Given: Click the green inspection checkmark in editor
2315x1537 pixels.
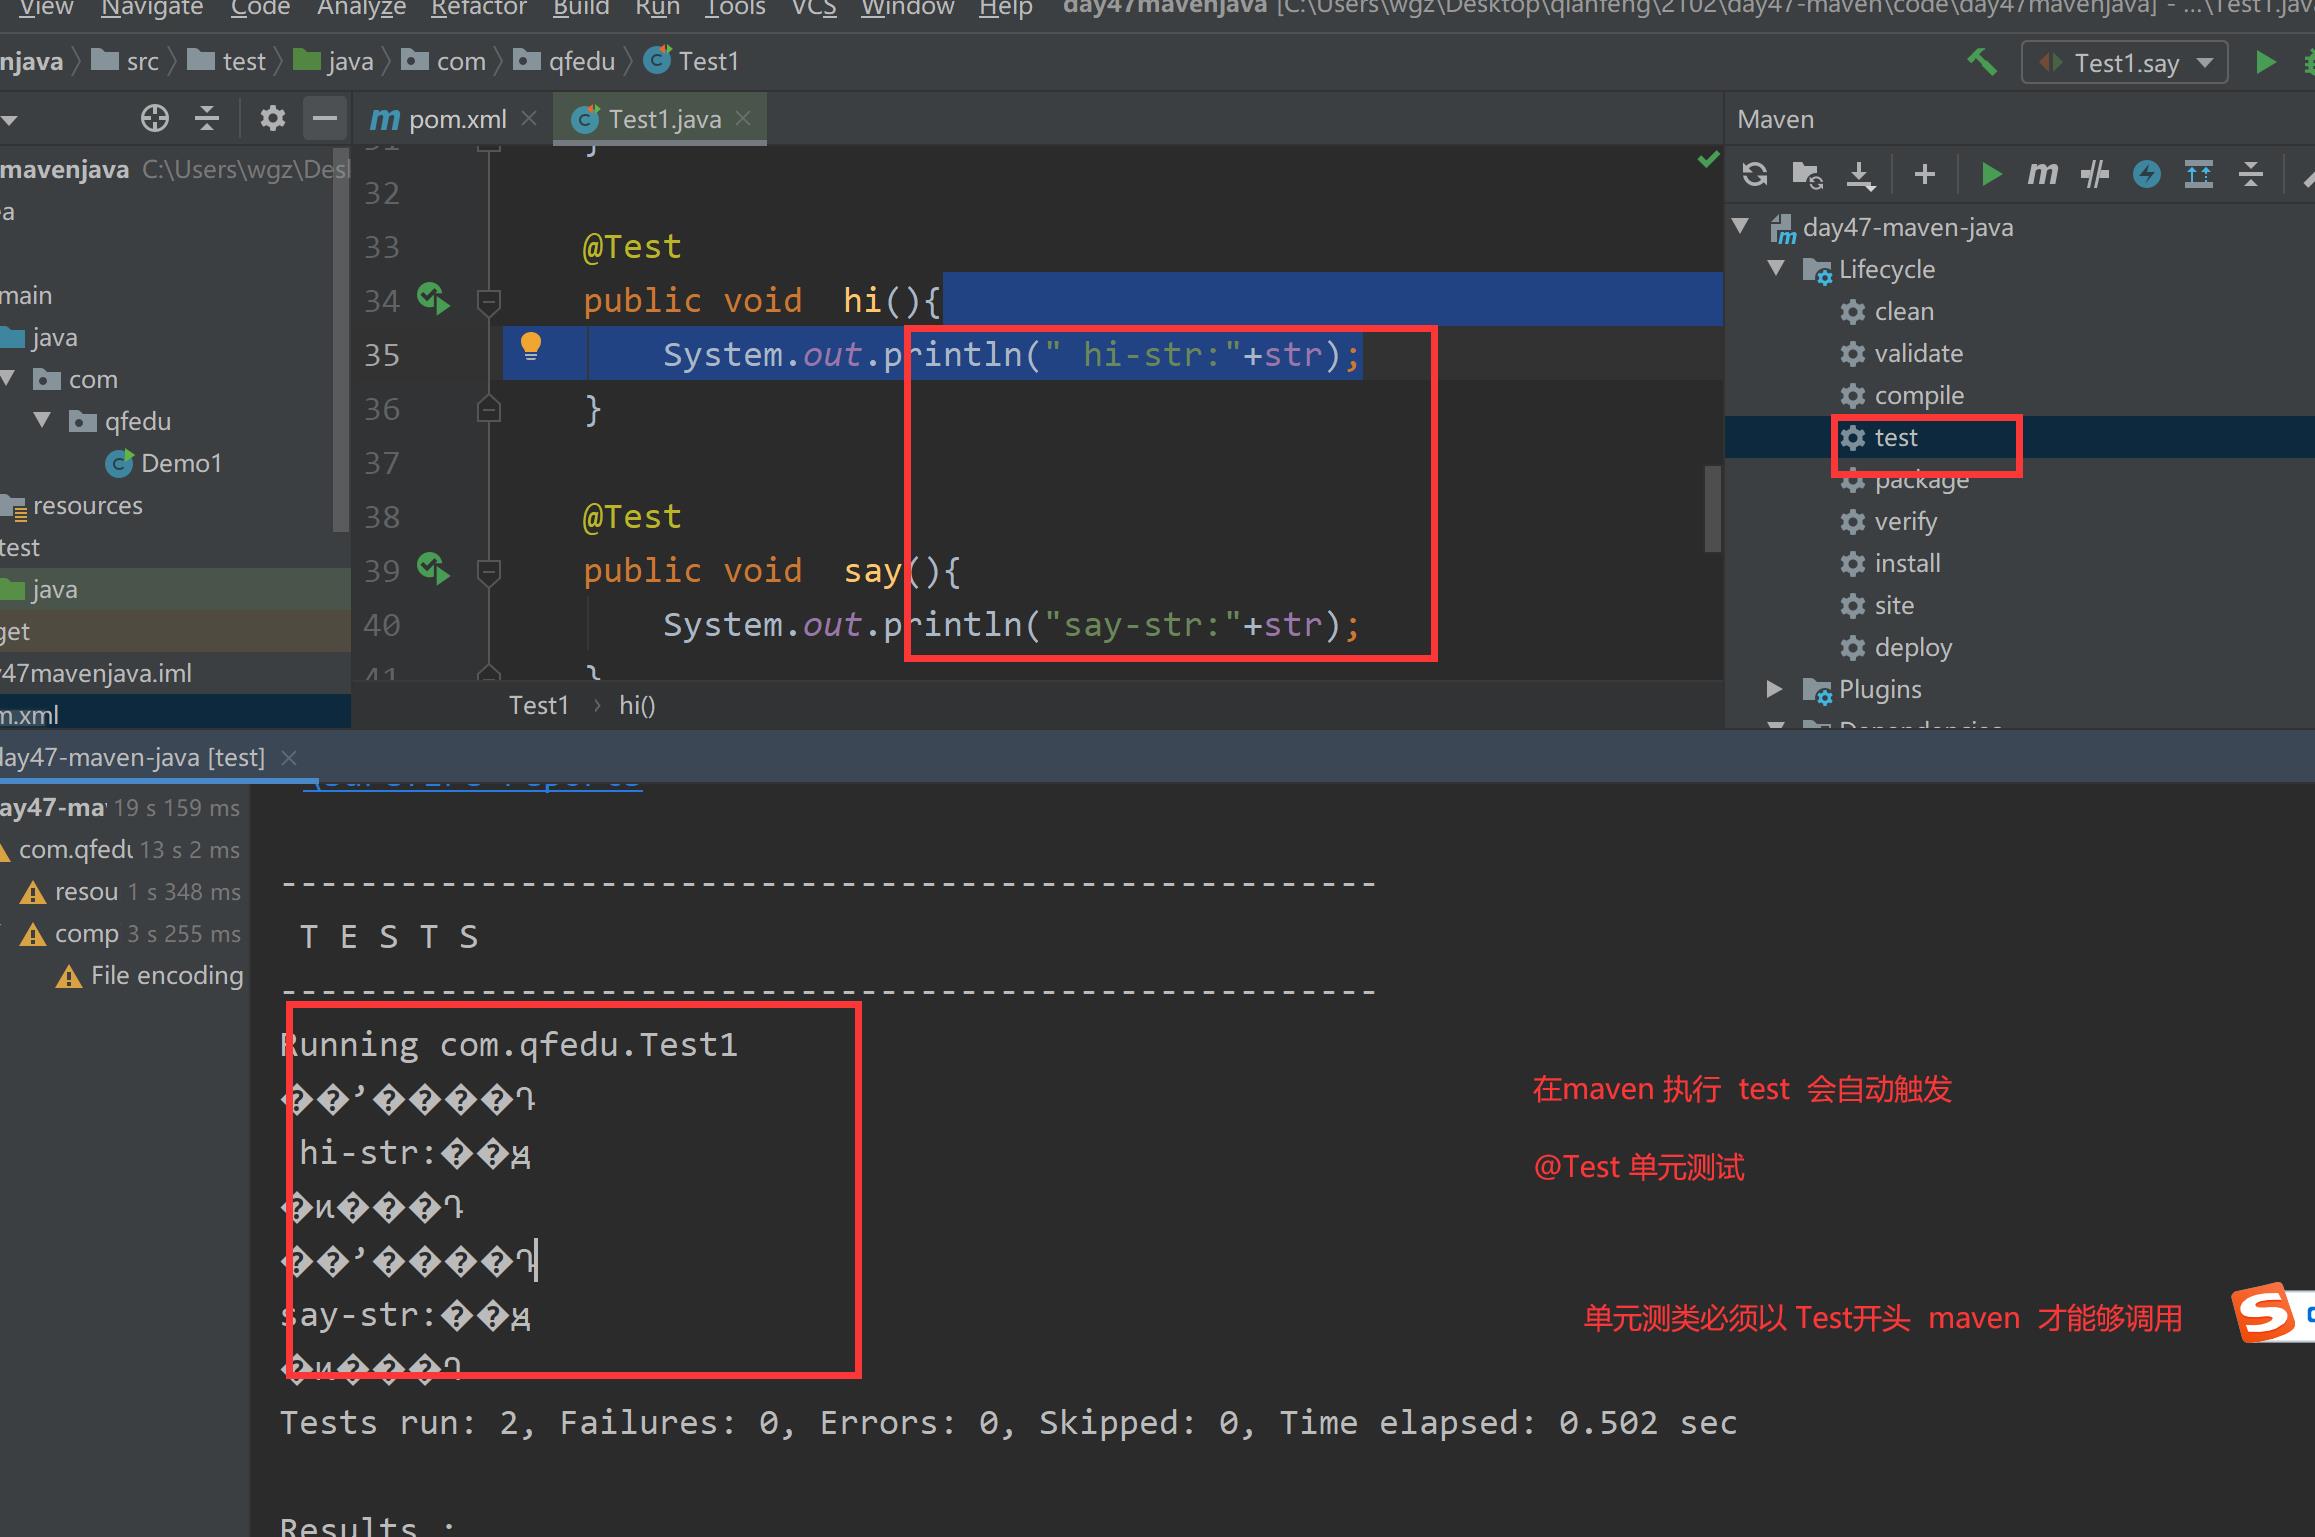Looking at the screenshot, I should pyautogui.click(x=1708, y=159).
